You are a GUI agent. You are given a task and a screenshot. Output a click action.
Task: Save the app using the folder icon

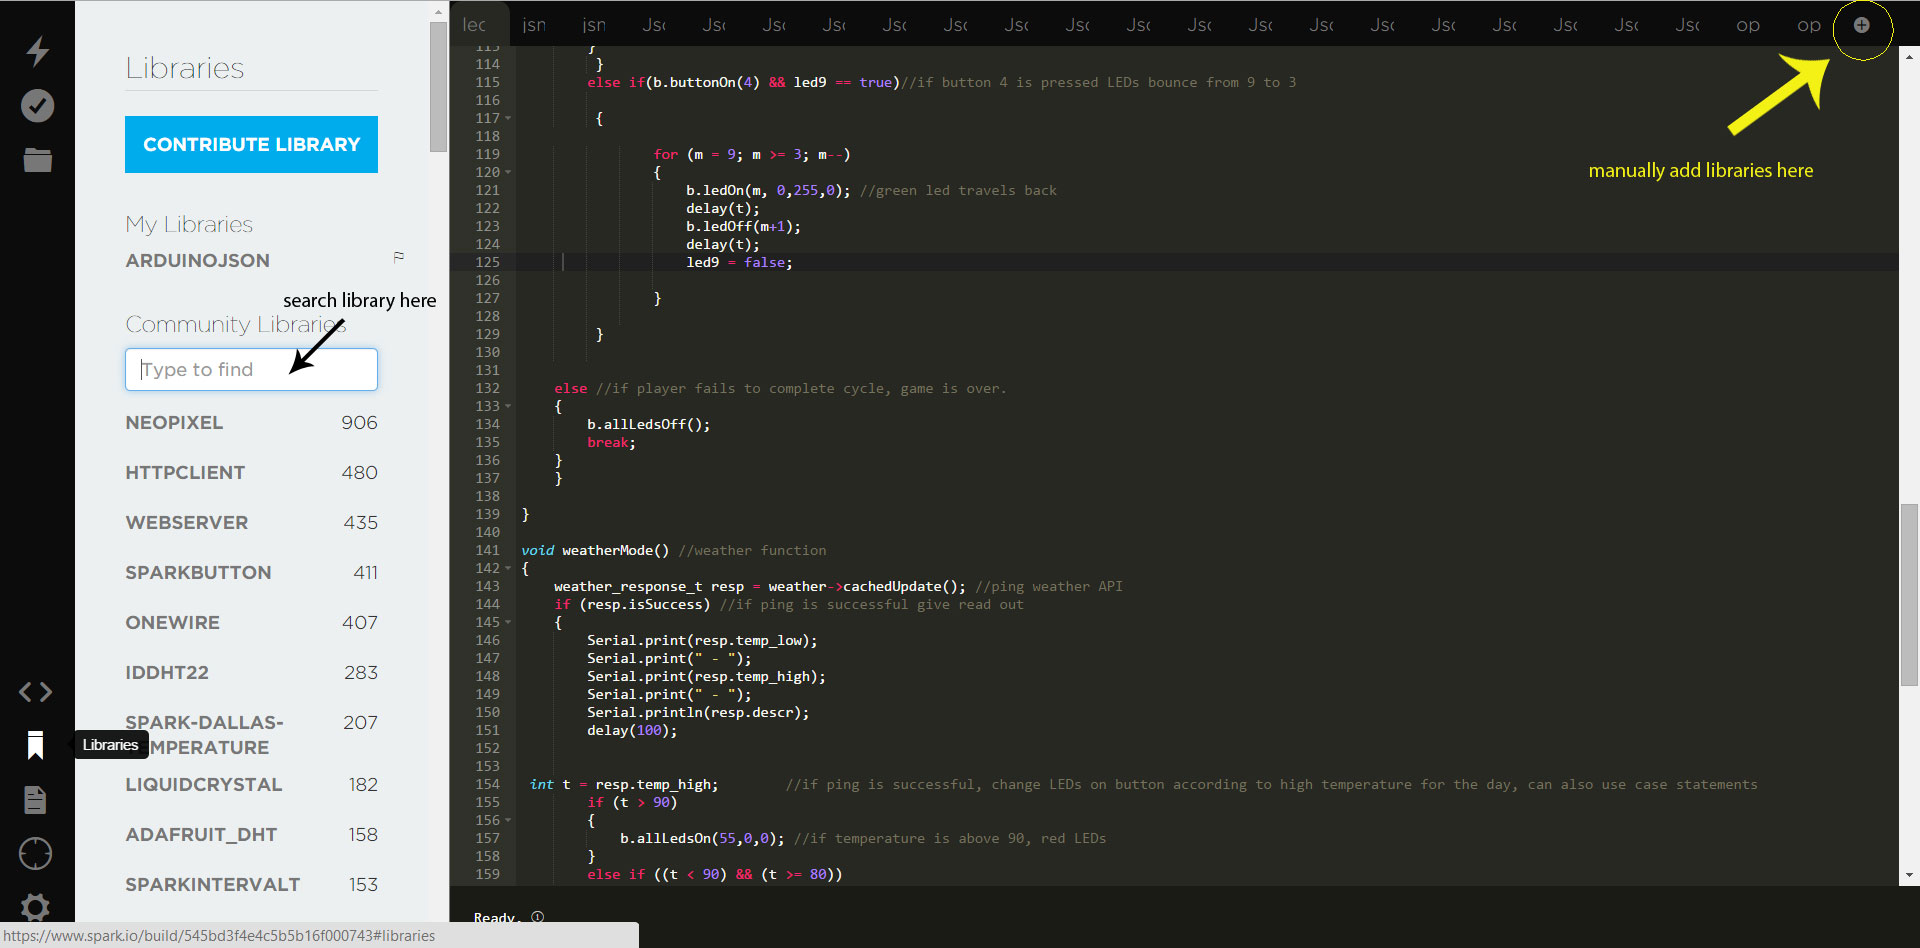click(36, 160)
